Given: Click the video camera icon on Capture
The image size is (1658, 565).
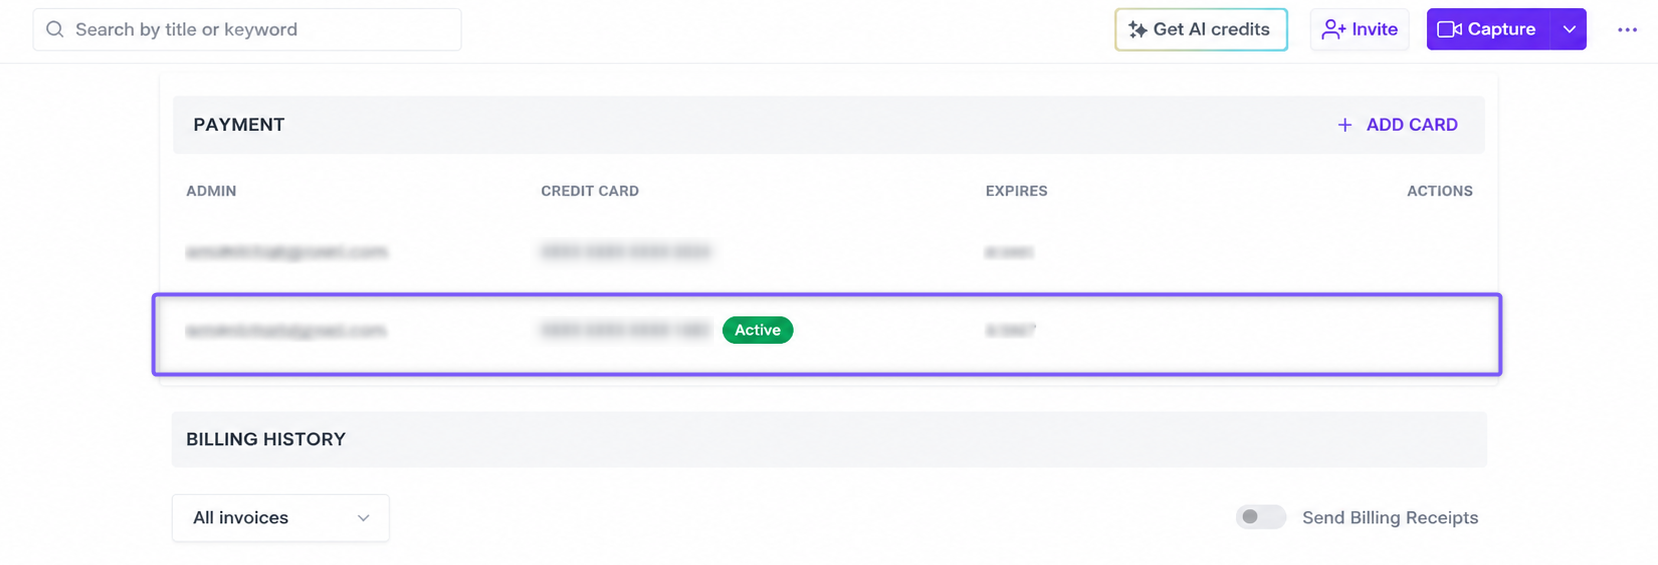Looking at the screenshot, I should pyautogui.click(x=1449, y=29).
